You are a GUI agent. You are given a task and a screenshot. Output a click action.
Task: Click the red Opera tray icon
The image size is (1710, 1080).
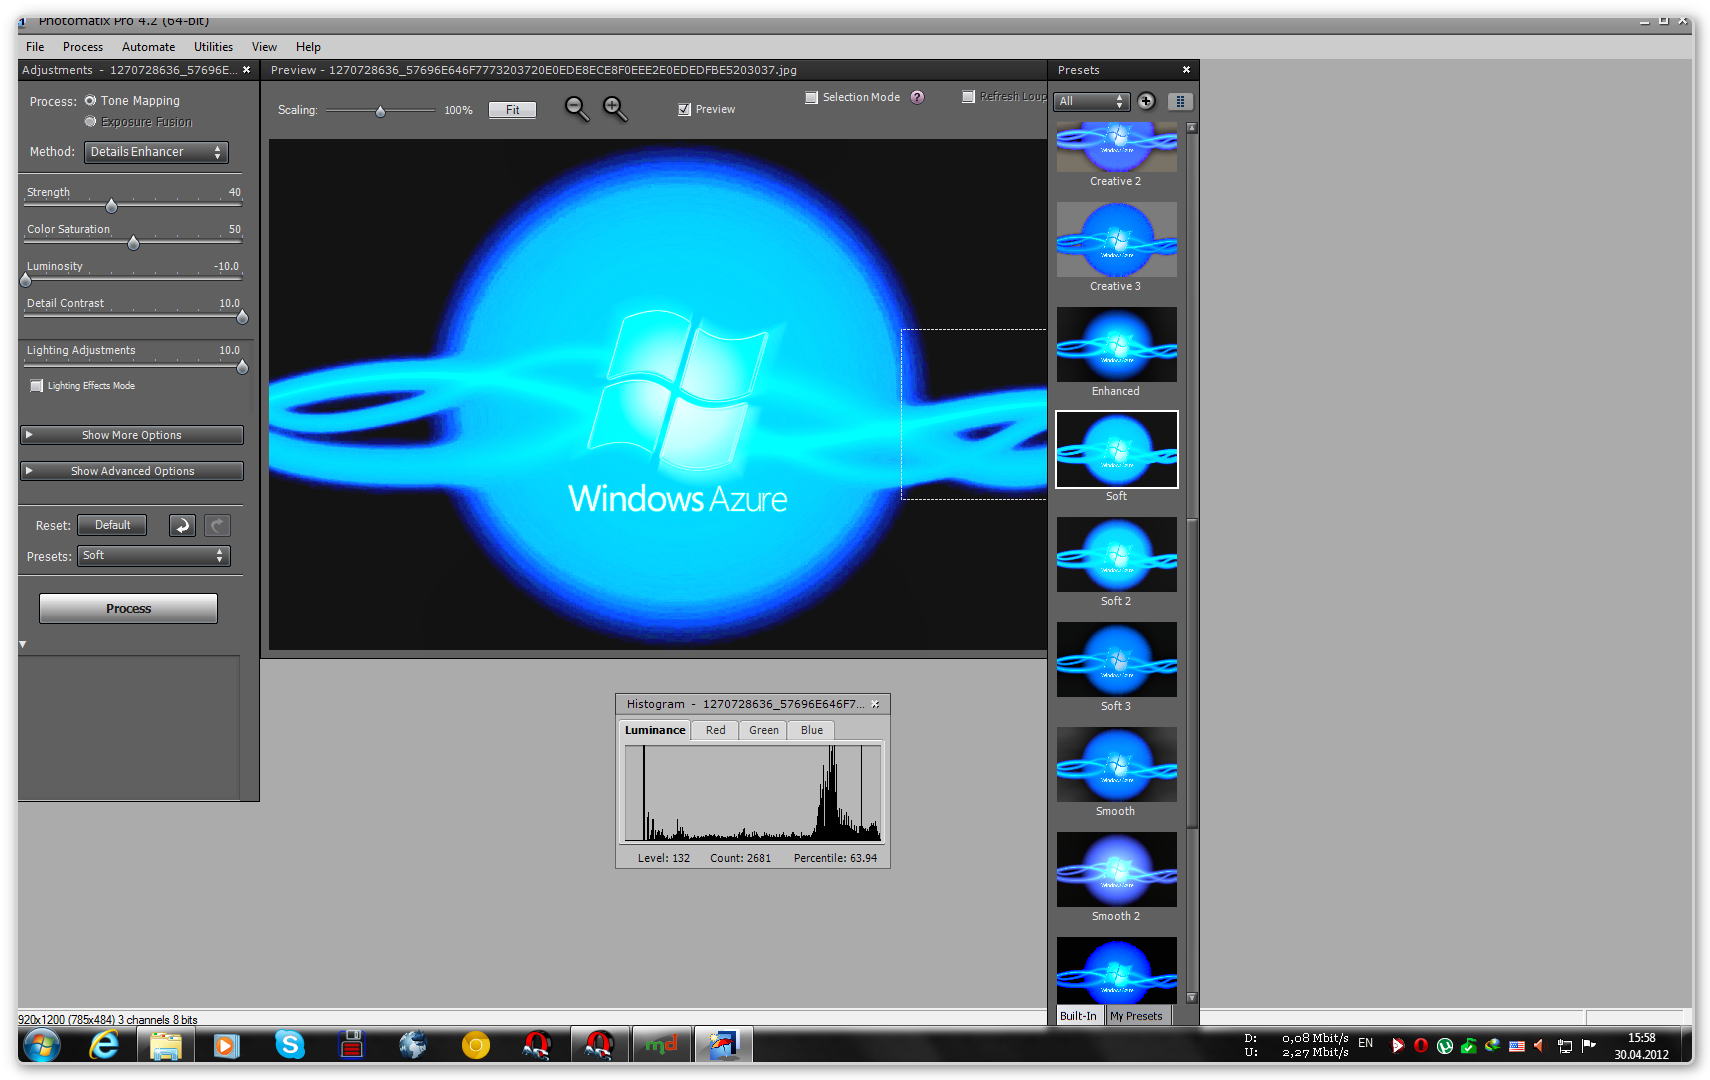tap(1420, 1046)
